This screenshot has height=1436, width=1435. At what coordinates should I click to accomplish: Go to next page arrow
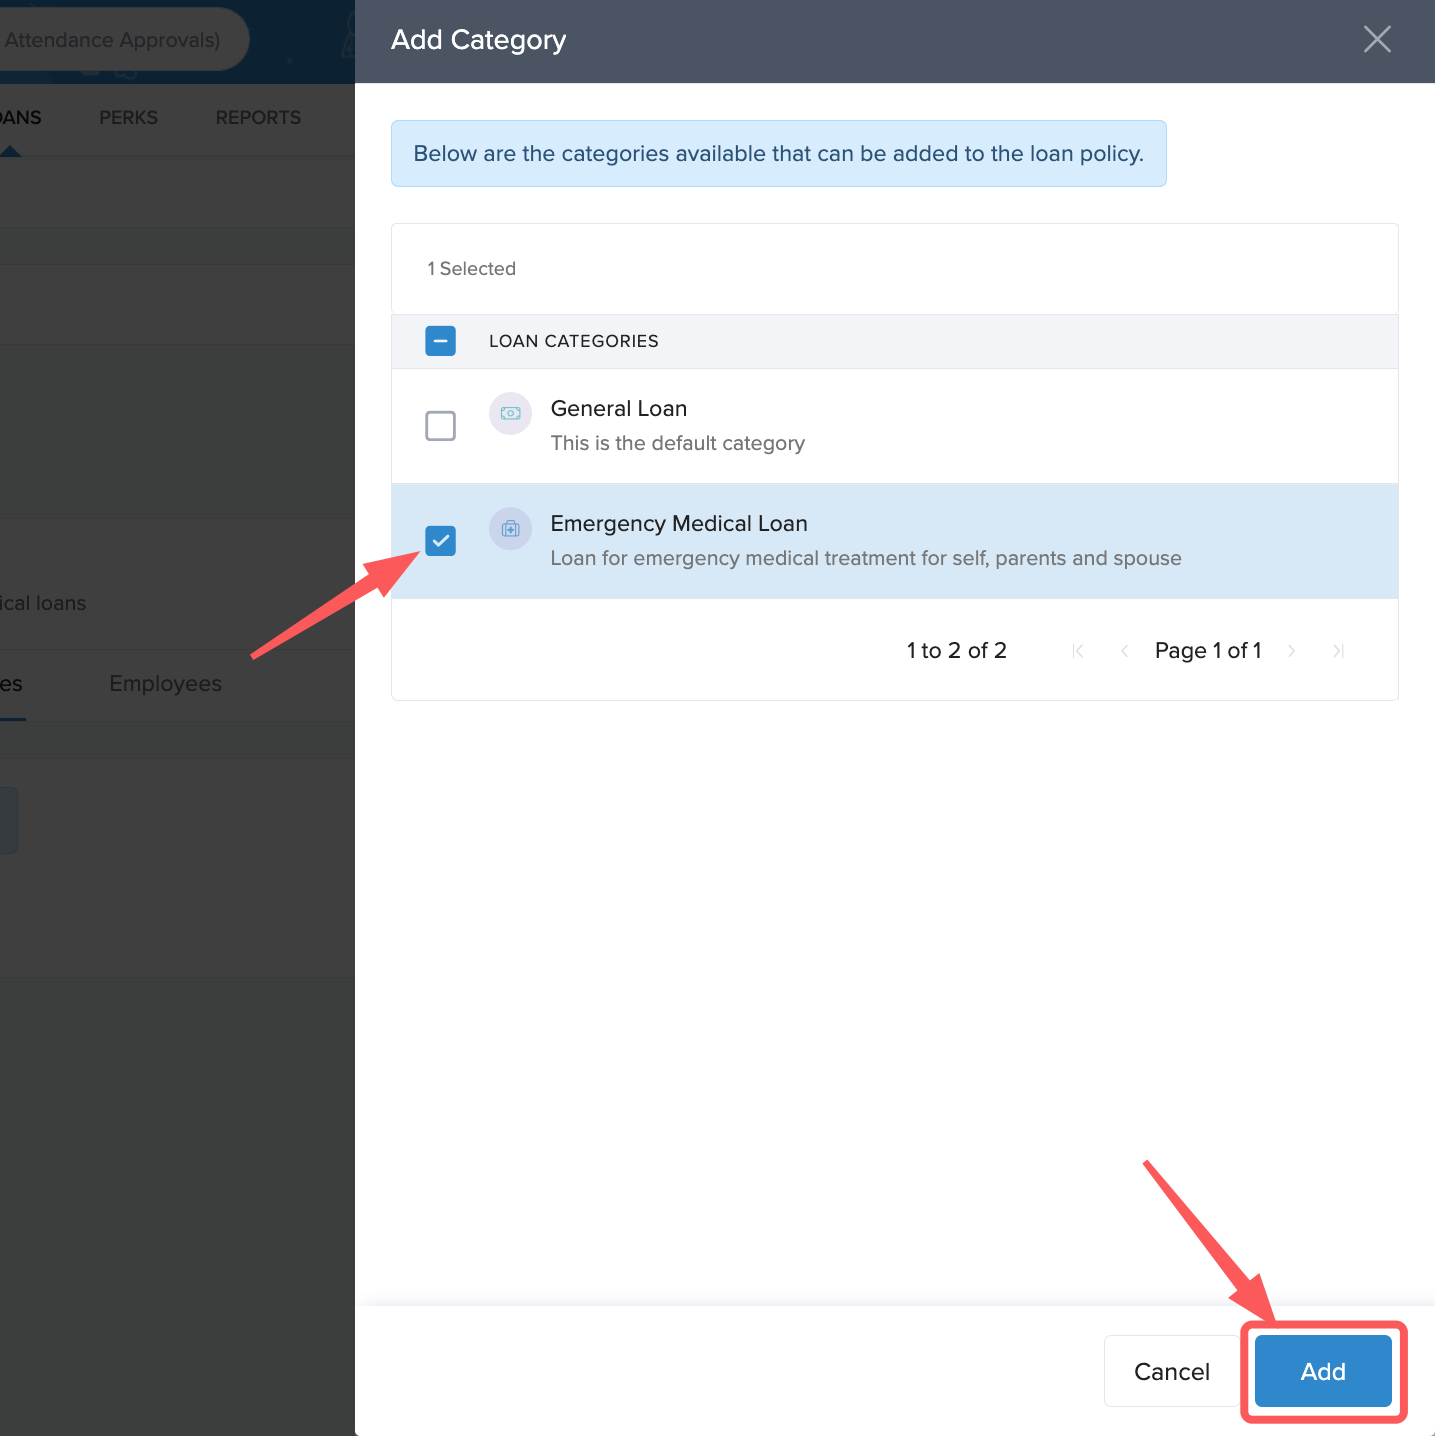coord(1292,651)
